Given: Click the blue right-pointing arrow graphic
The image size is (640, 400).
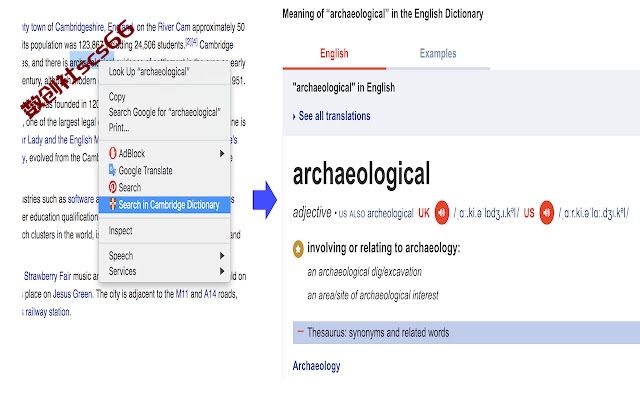Looking at the screenshot, I should point(265,200).
